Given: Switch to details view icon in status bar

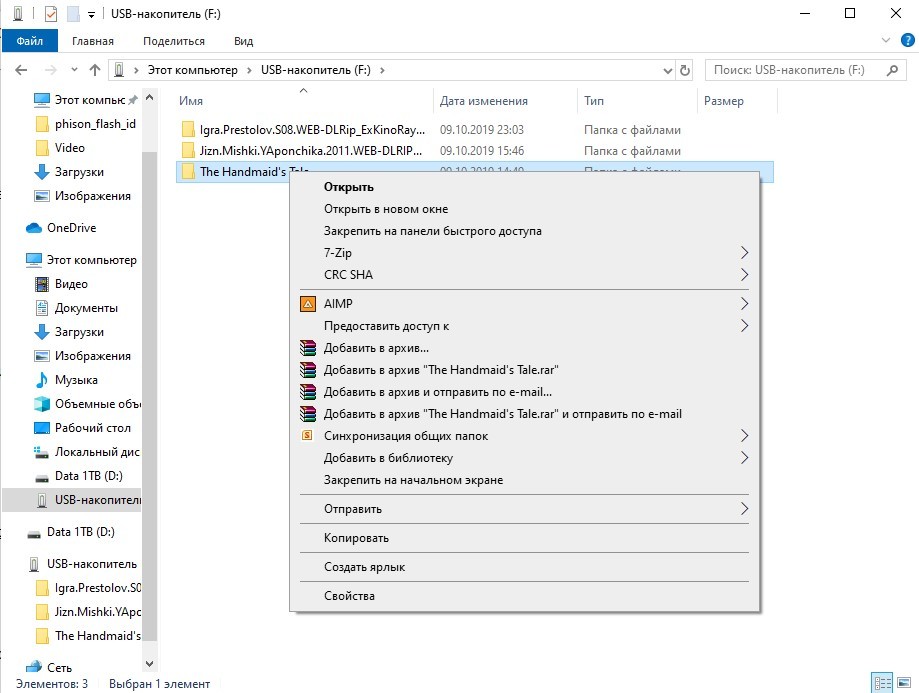Looking at the screenshot, I should pyautogui.click(x=882, y=683).
